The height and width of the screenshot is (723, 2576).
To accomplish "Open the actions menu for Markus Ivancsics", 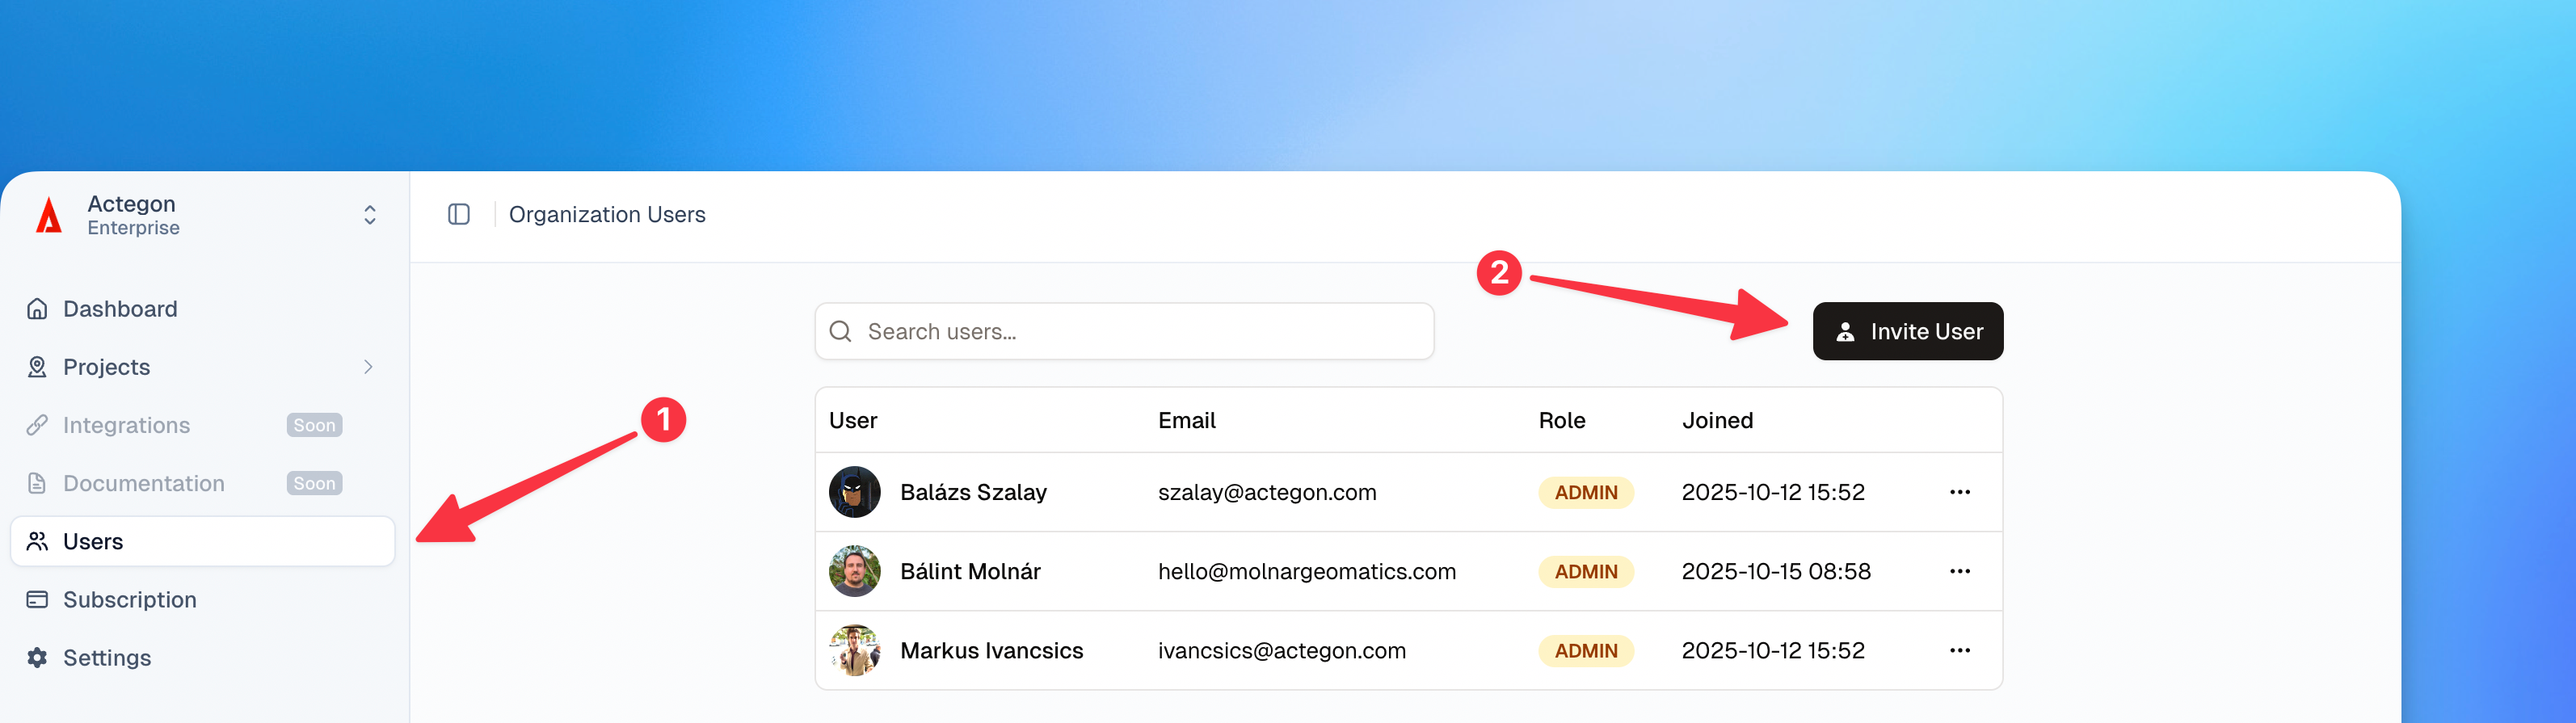I will [x=1960, y=650].
